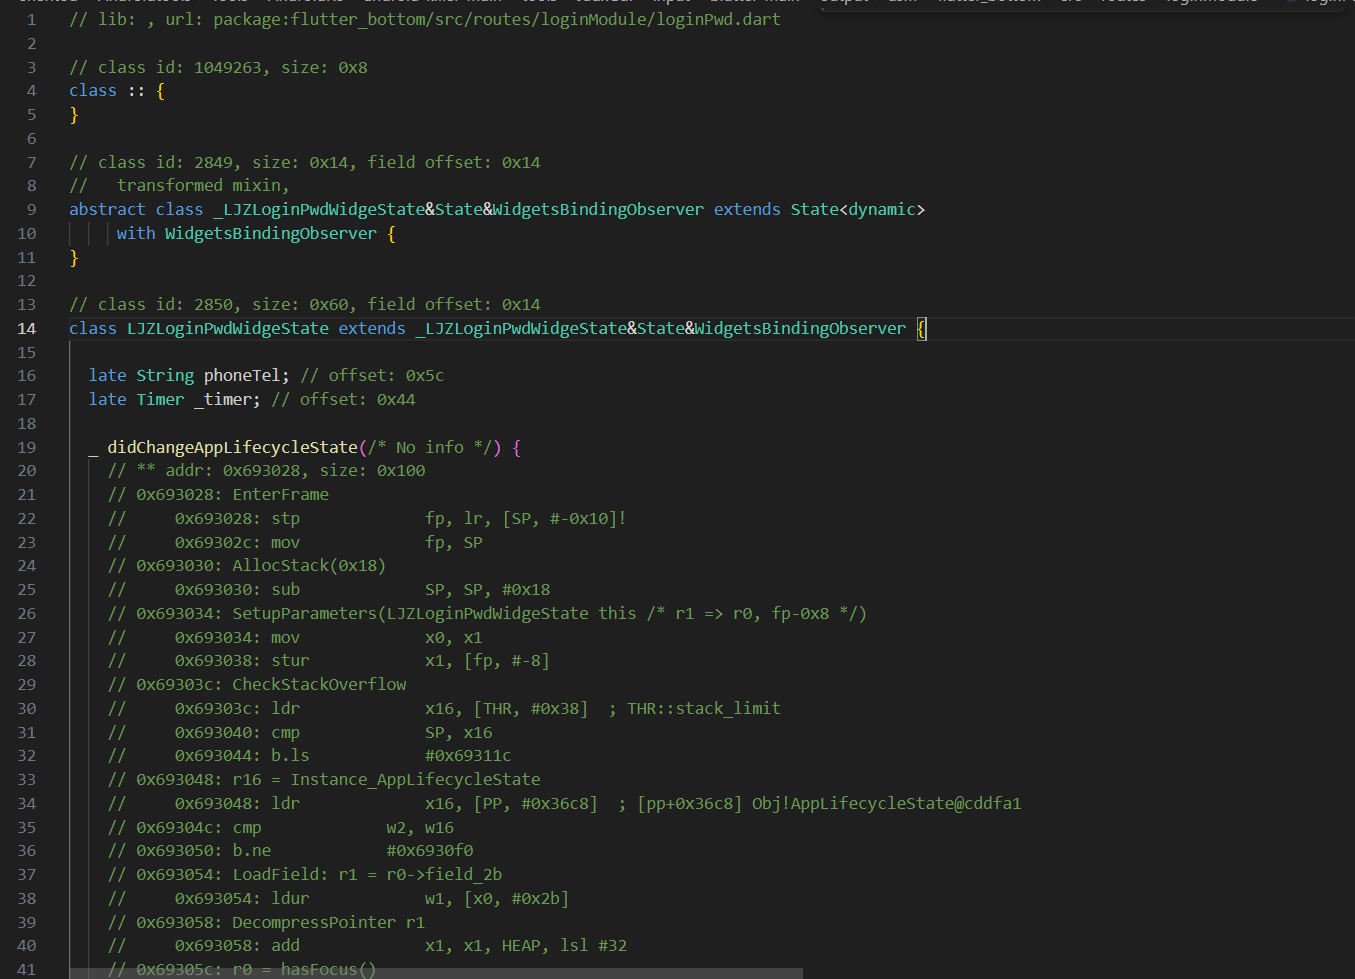
Task: Click the 'abstract' keyword on line 9
Action: click(x=107, y=209)
